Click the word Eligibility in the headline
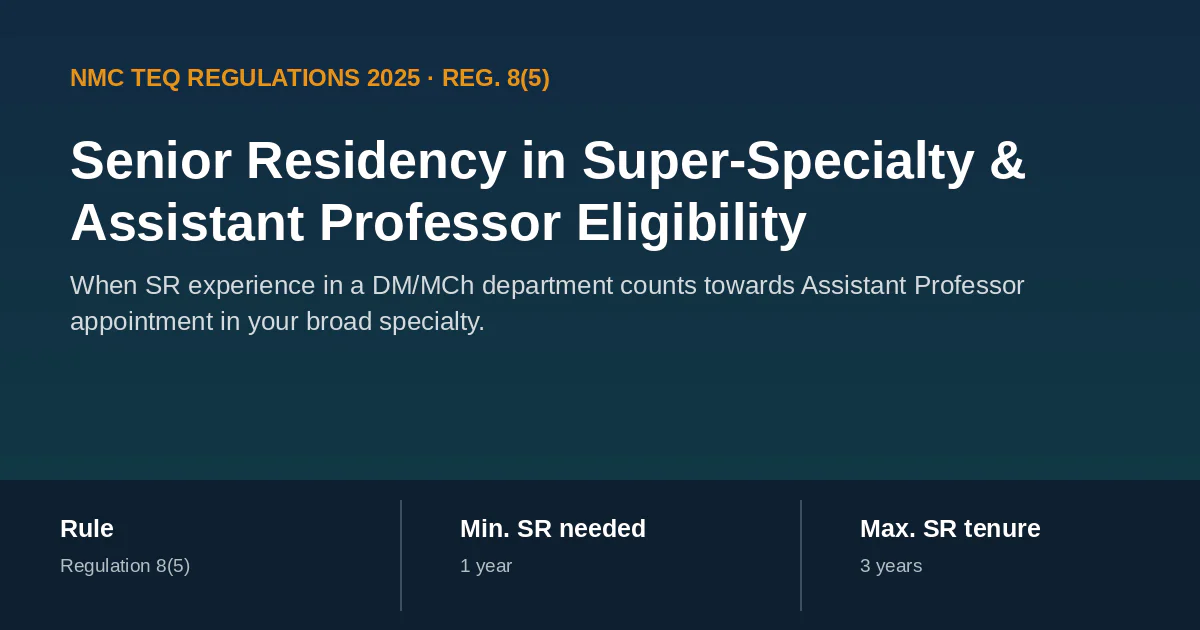Viewport: 1200px width, 630px height. pyautogui.click(x=691, y=222)
